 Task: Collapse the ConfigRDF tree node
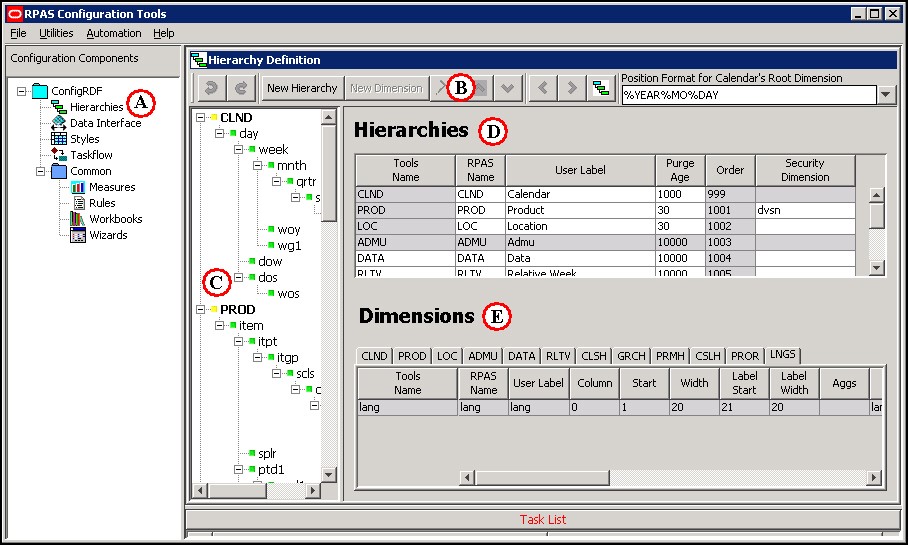[21, 91]
